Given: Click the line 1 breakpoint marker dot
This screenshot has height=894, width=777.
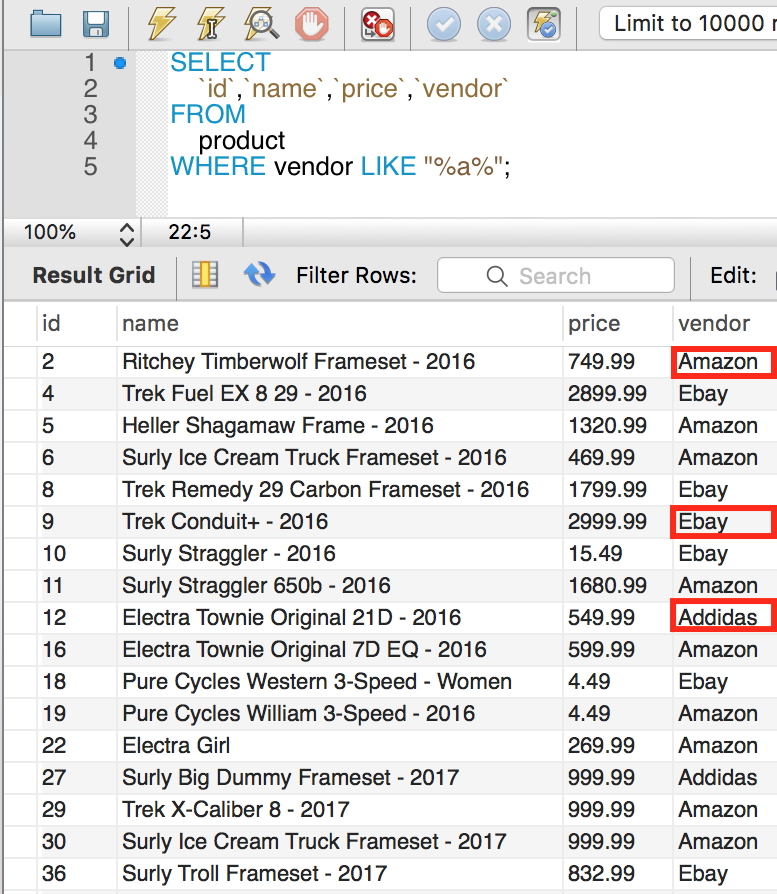Looking at the screenshot, I should [120, 63].
